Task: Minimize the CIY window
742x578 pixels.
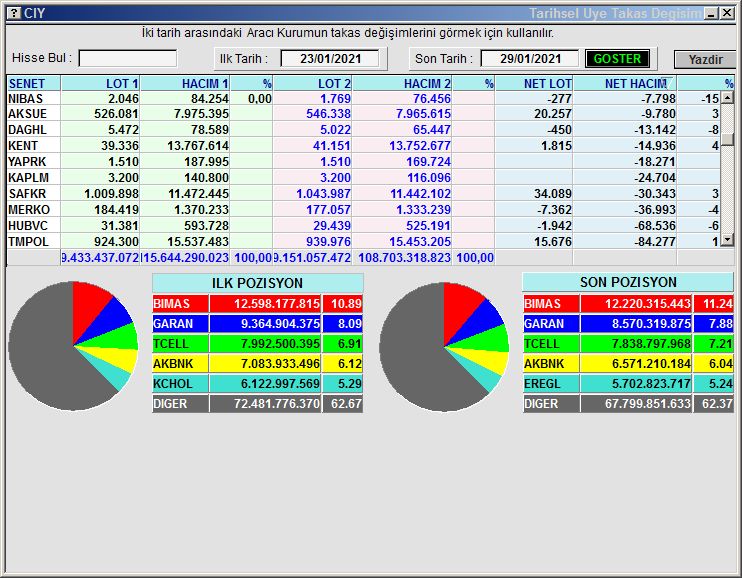Action: (711, 13)
